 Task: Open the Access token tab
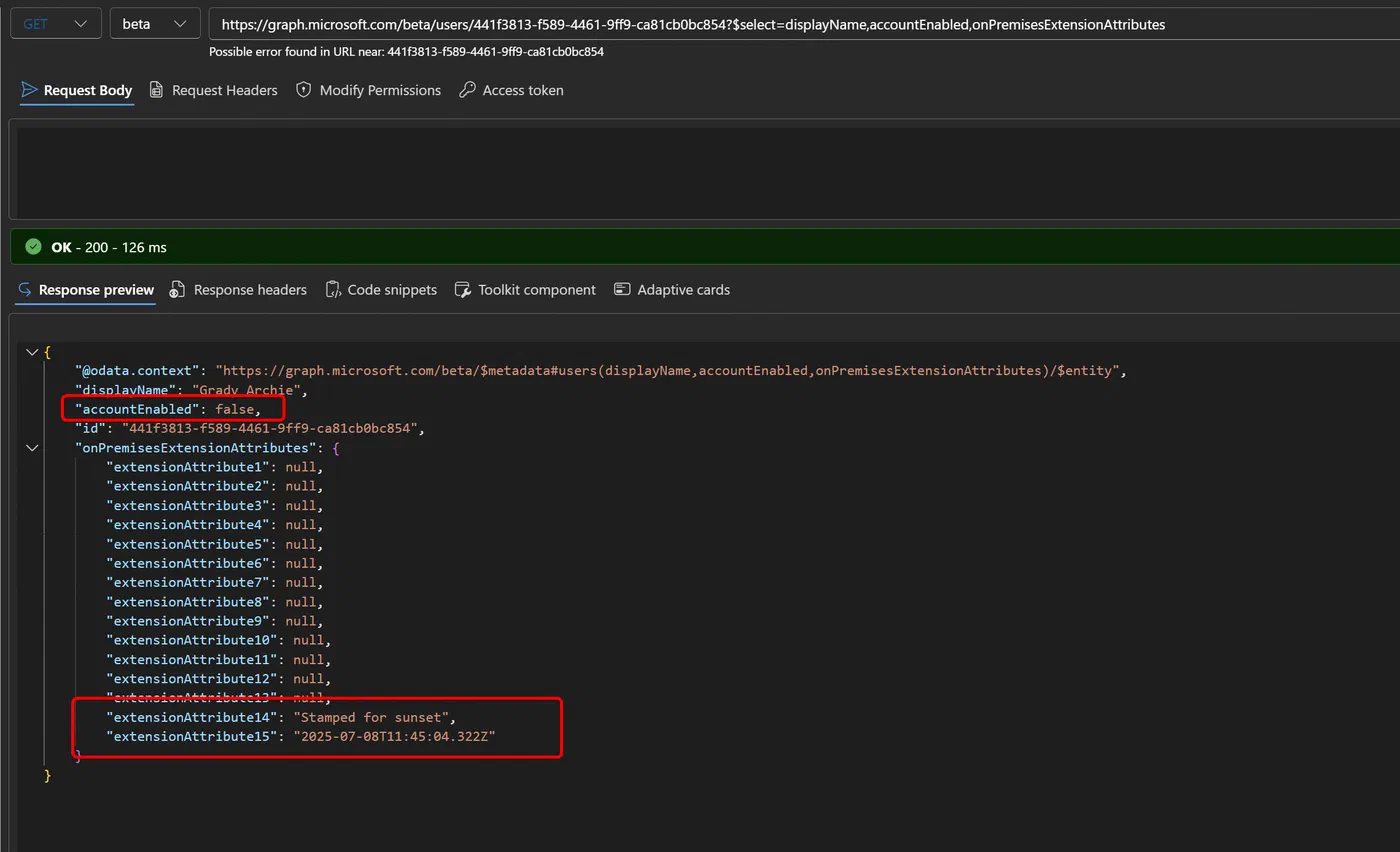[511, 90]
